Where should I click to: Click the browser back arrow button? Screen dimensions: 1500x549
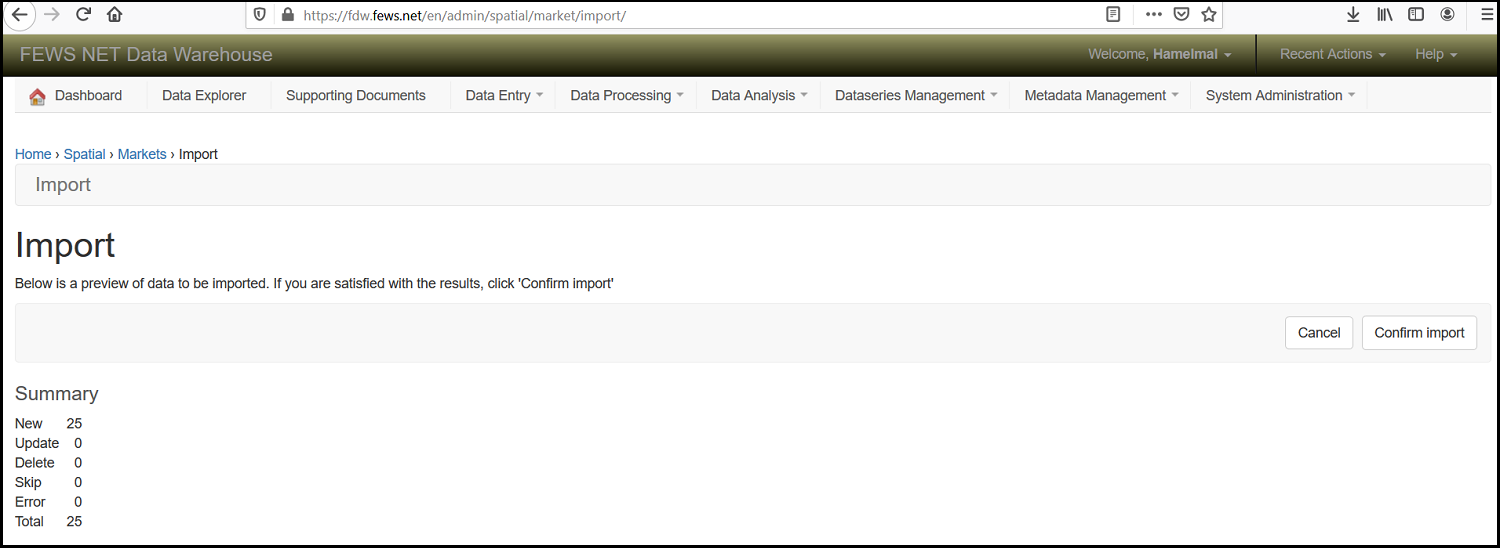coord(19,15)
